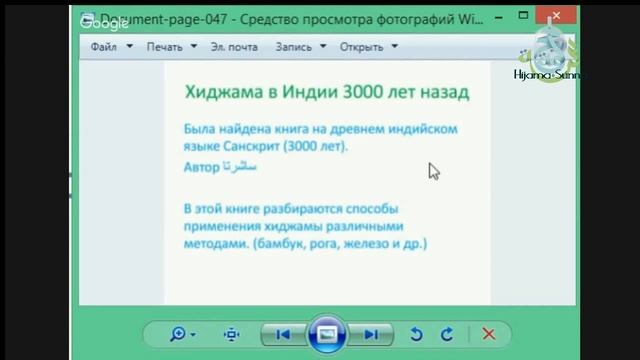Expand the Файл dropdown arrow

130,46
